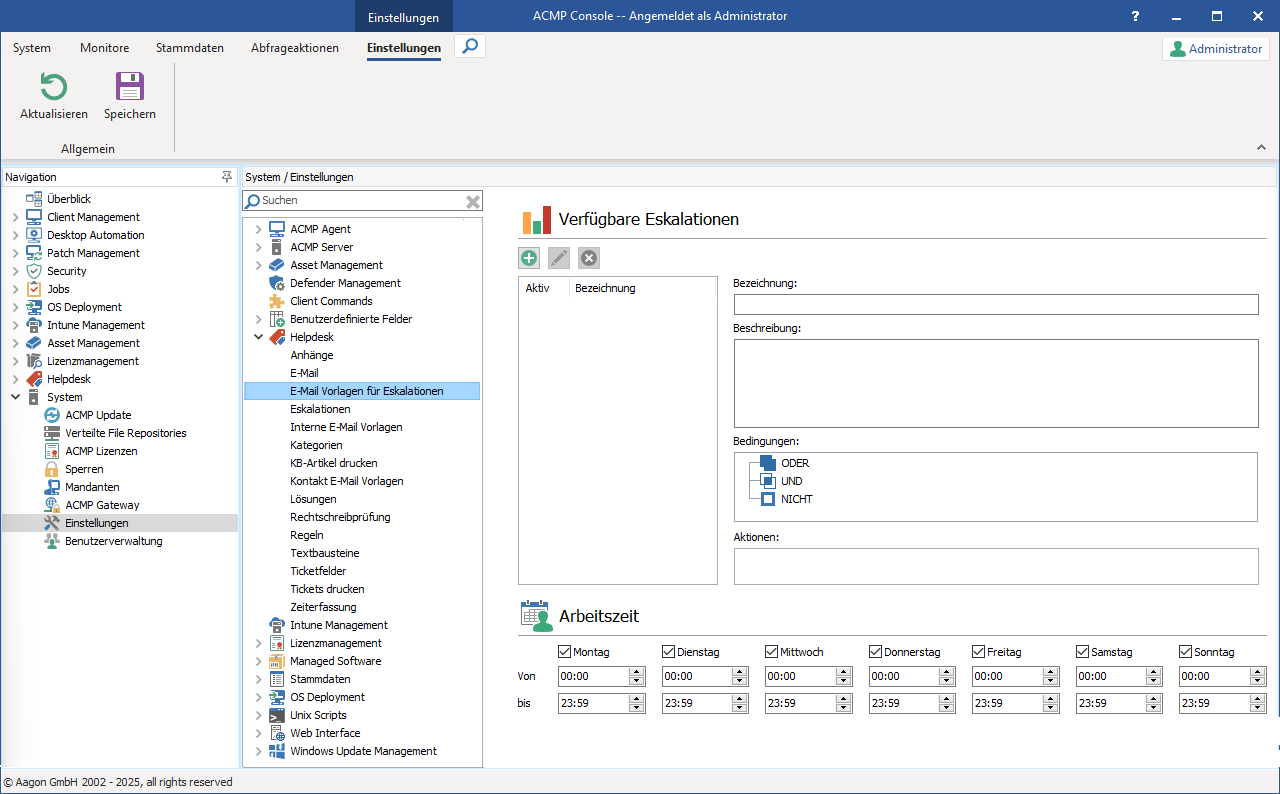1280x794 pixels.
Task: Expand Asset Management in the settings tree
Action: tap(258, 264)
